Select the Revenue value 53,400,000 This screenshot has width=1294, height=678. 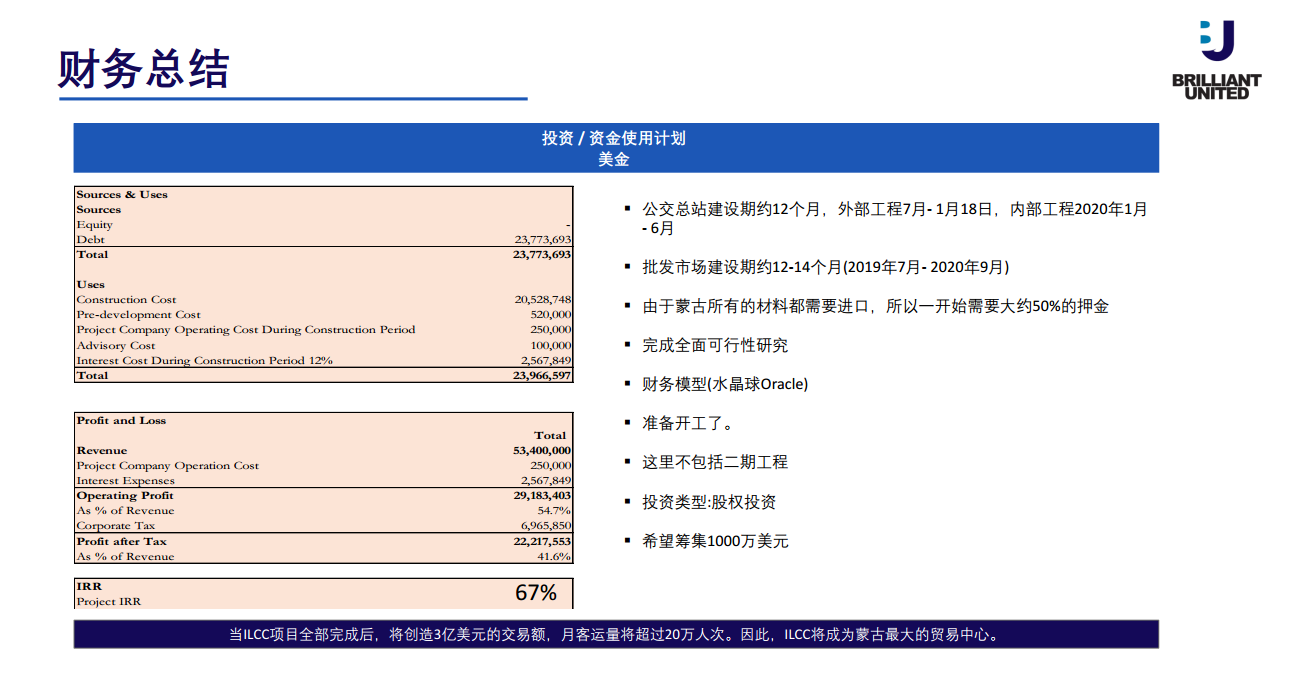[x=542, y=451]
